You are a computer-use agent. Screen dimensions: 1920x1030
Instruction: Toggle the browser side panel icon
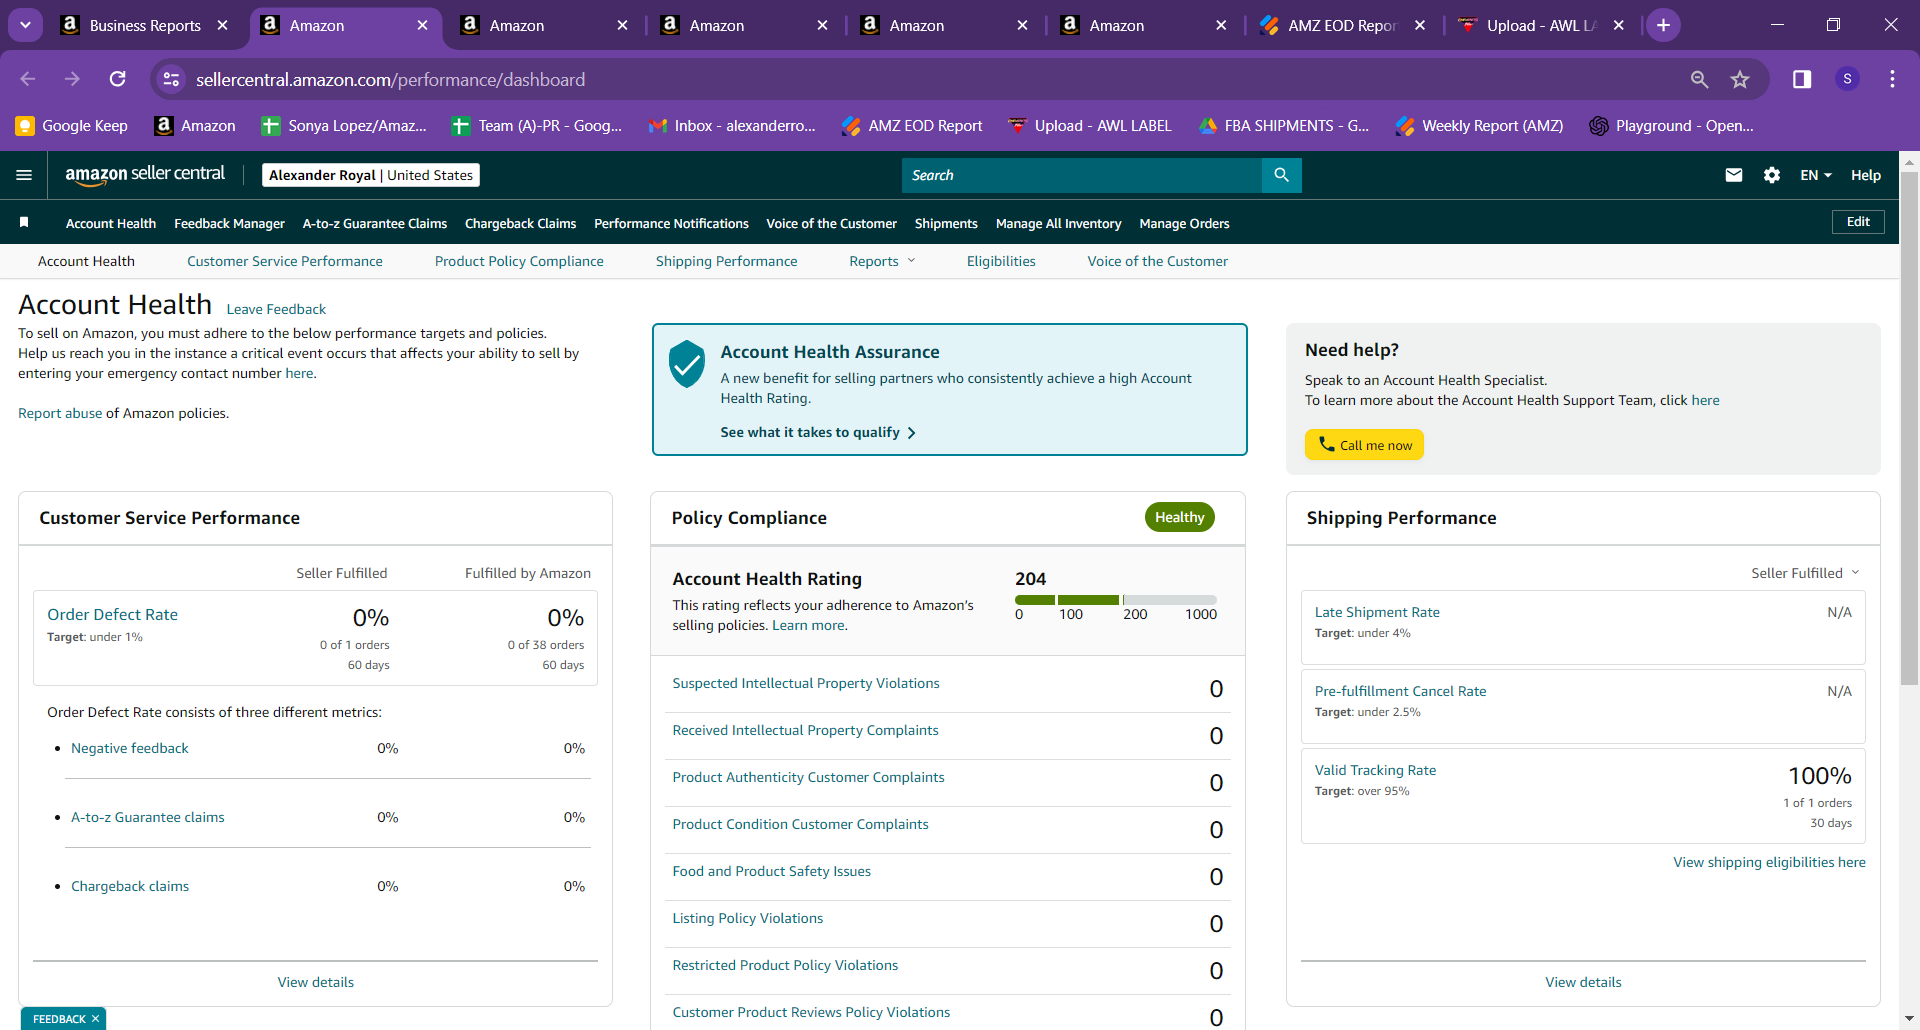pyautogui.click(x=1802, y=79)
